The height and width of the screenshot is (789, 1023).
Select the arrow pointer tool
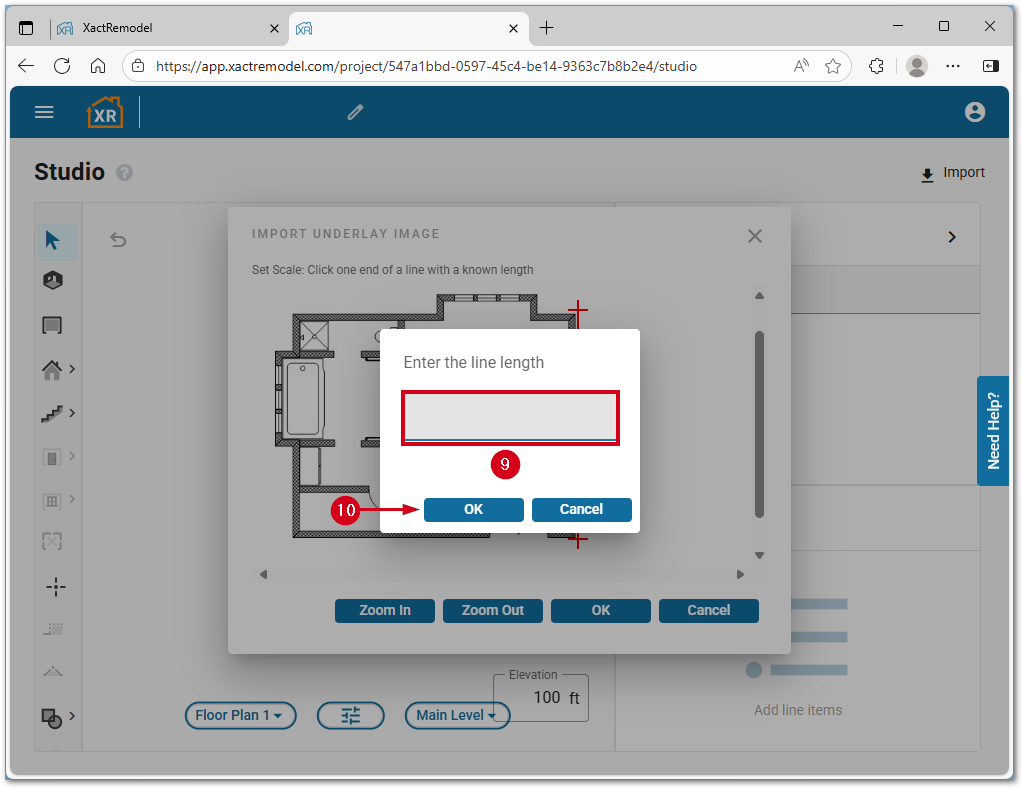pyautogui.click(x=53, y=240)
